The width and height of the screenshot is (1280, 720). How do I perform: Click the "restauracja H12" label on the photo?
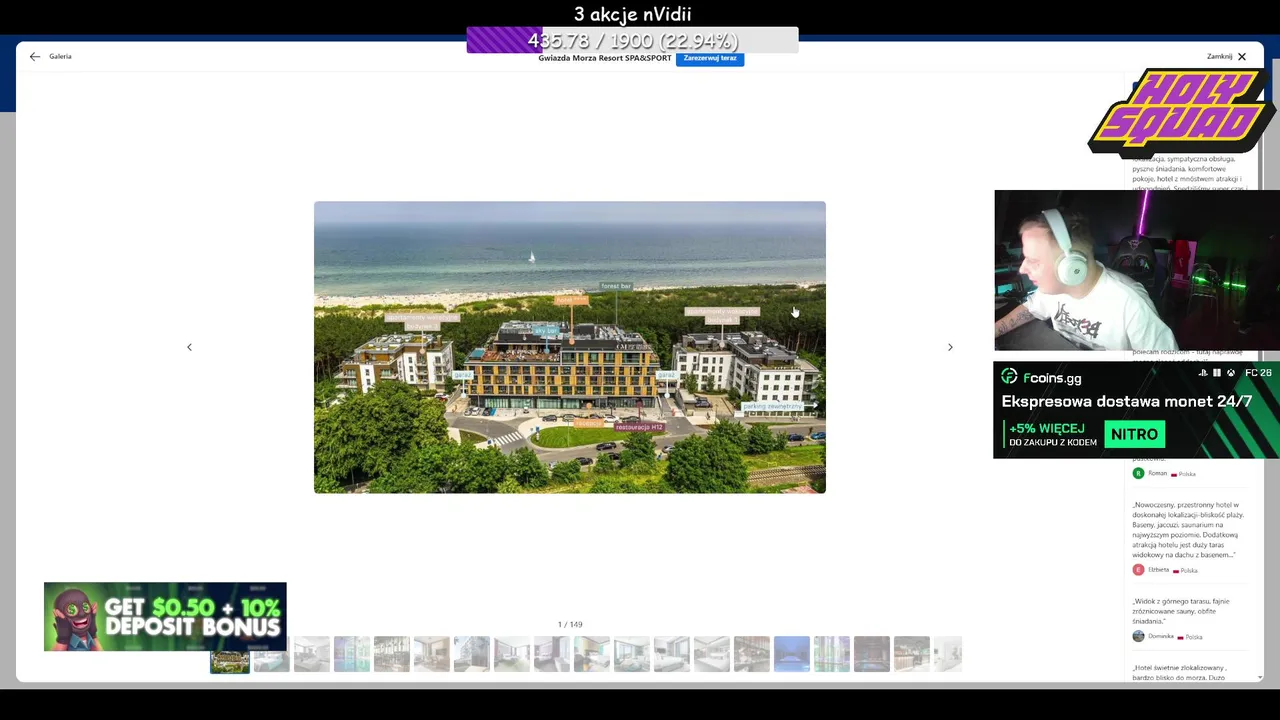[x=639, y=427]
